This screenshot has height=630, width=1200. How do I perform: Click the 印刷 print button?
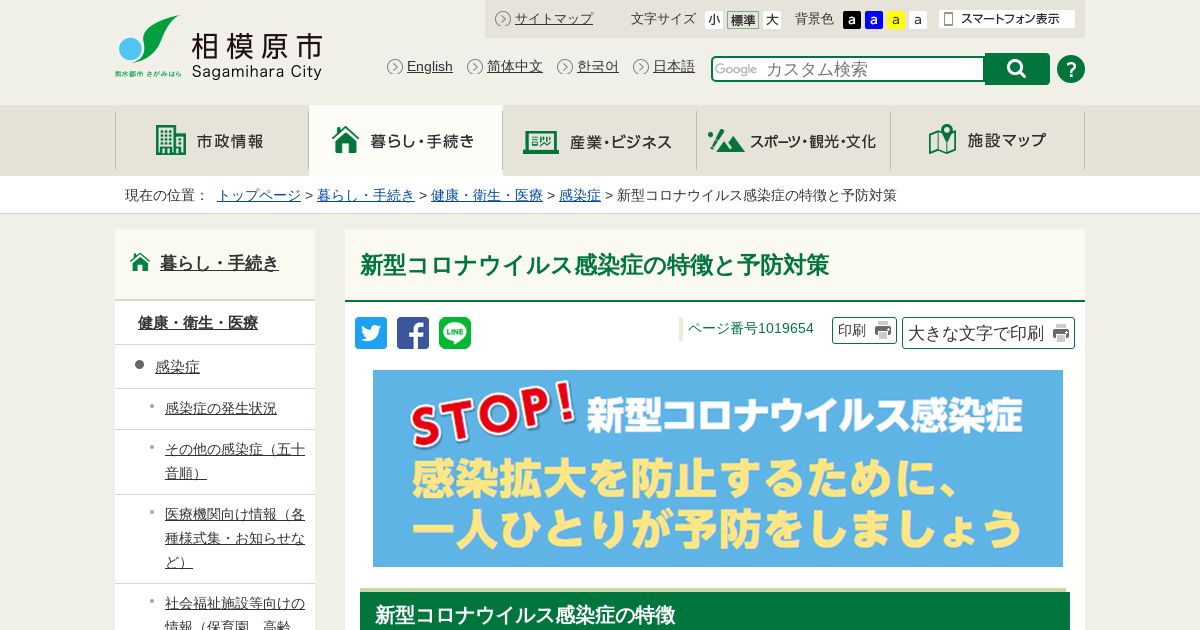pyautogui.click(x=864, y=330)
